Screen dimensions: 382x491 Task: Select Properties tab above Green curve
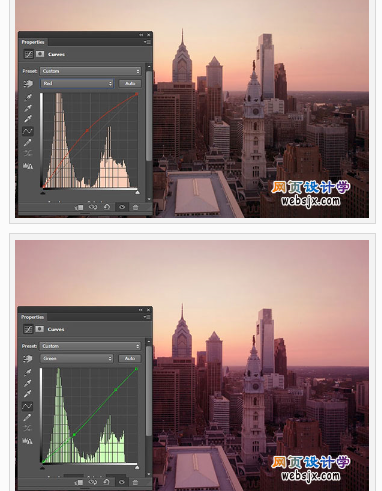(x=33, y=317)
